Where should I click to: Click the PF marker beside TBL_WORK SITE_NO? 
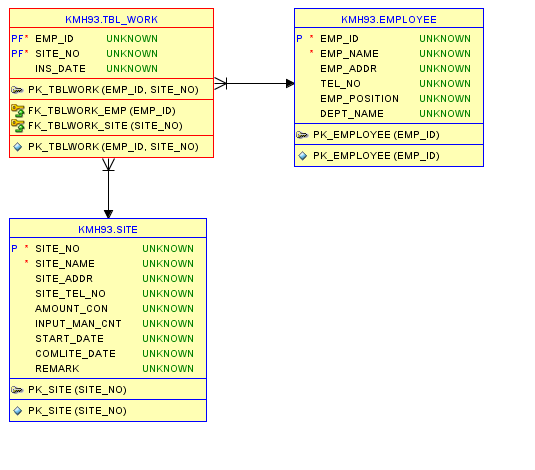[x=17, y=54]
